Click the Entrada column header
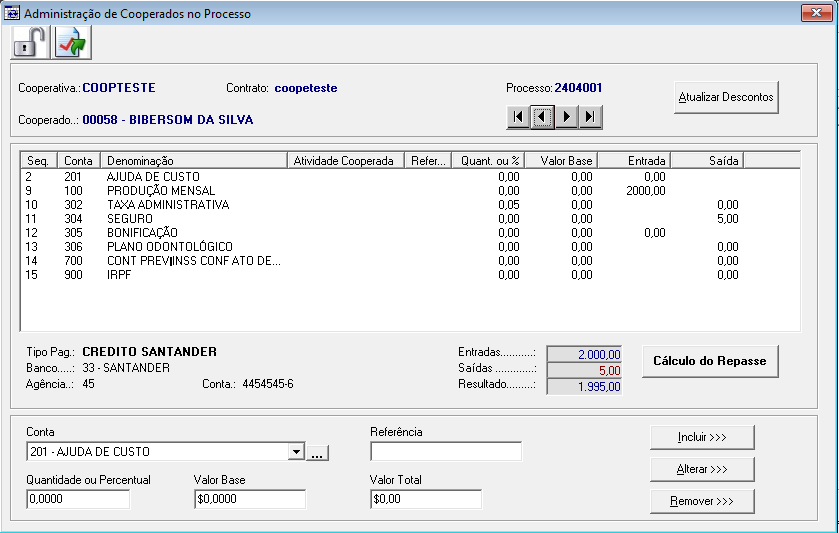This screenshot has height=533, width=839. coord(634,161)
